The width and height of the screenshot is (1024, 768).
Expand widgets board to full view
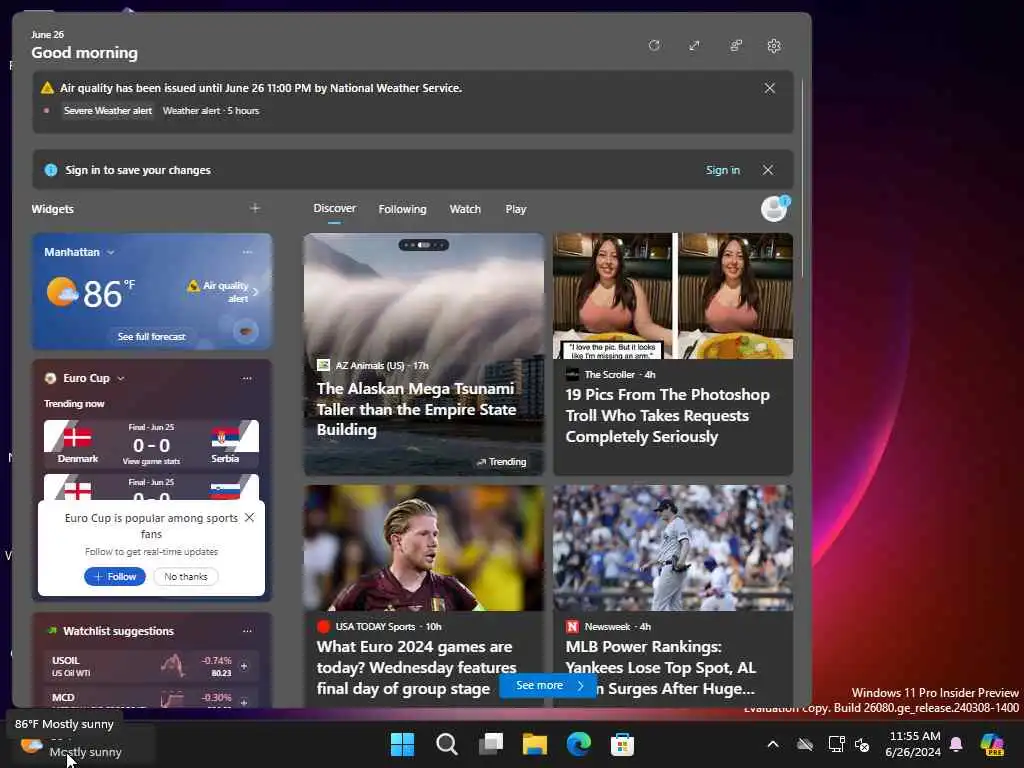(x=694, y=46)
